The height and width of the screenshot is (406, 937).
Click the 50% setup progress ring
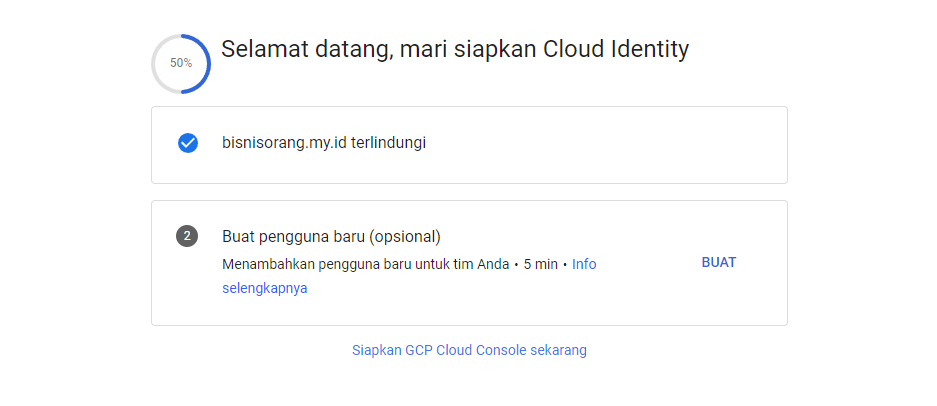point(181,63)
